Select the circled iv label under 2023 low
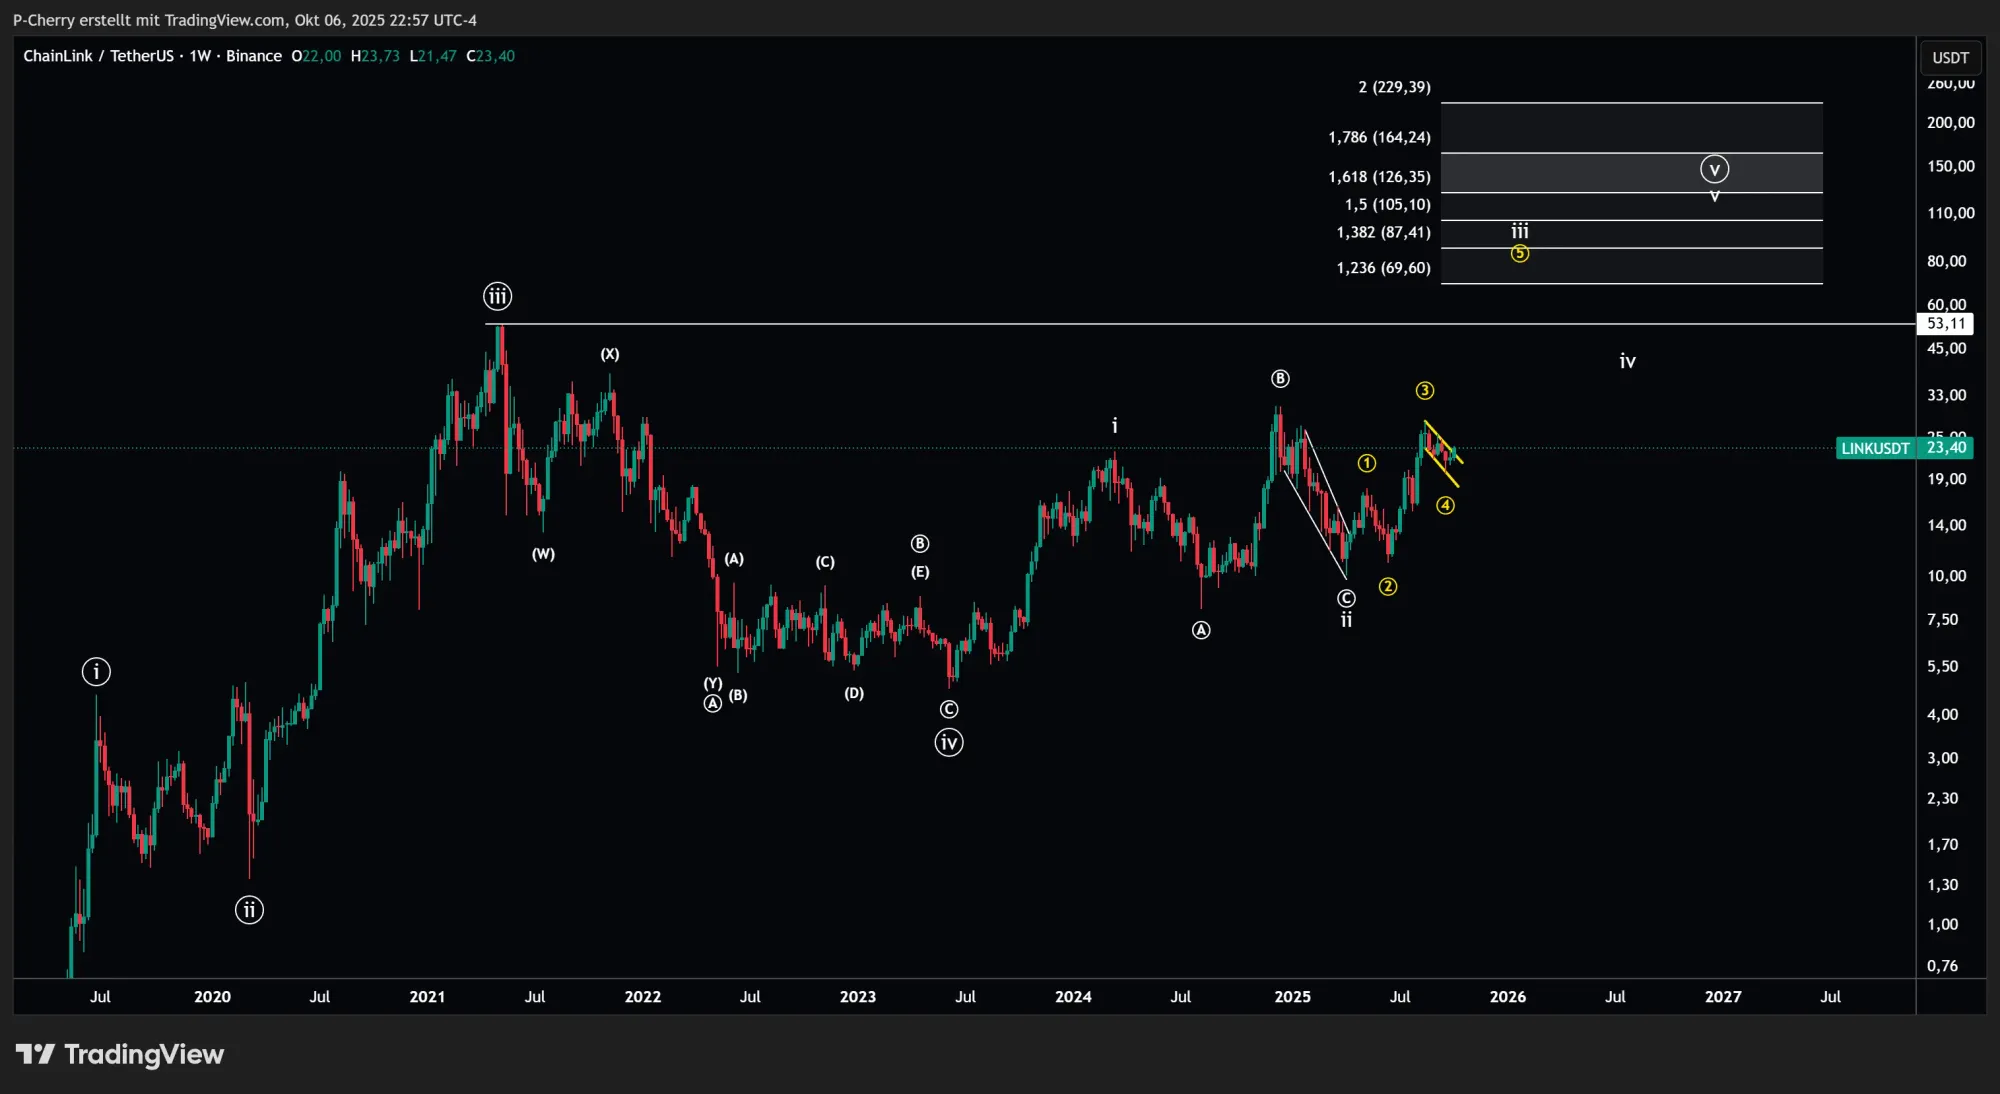 coord(949,742)
